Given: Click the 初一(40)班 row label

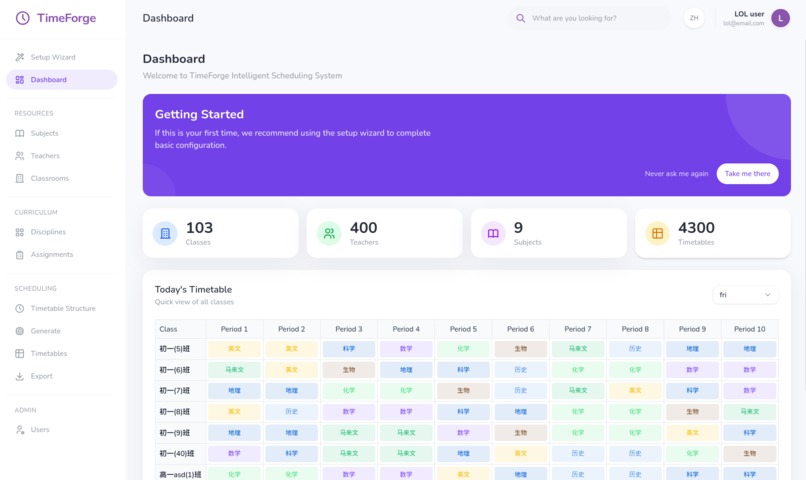Looking at the screenshot, I should tap(177, 454).
